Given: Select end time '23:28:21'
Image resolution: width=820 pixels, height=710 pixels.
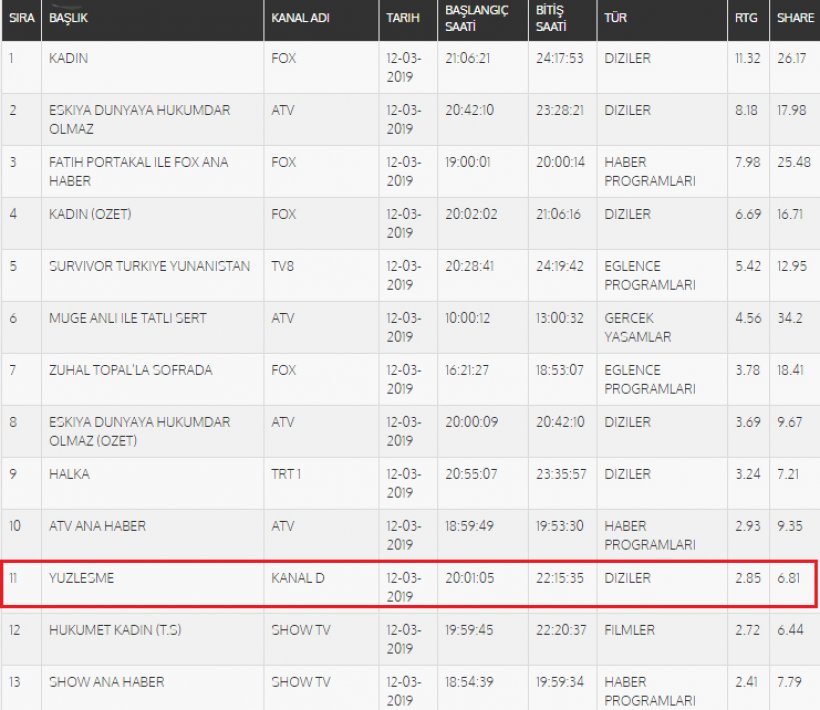Looking at the screenshot, I should pos(560,110).
